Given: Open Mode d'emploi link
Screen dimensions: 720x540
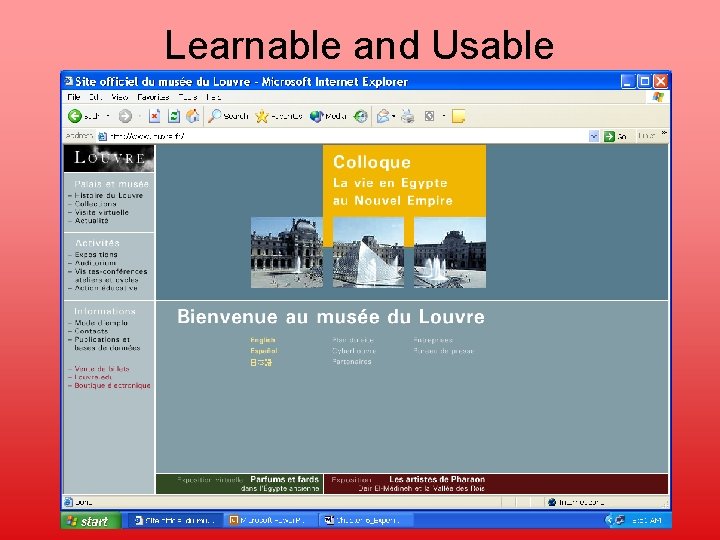Looking at the screenshot, I should coord(101,323).
